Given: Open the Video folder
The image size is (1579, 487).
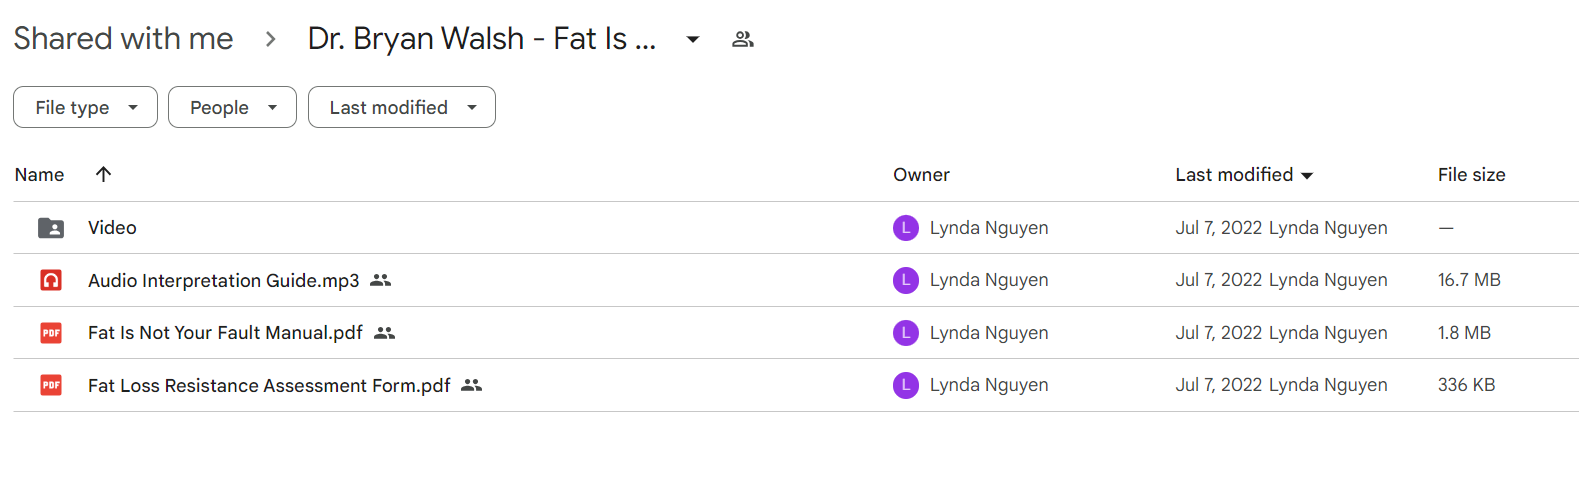Looking at the screenshot, I should click(x=112, y=228).
